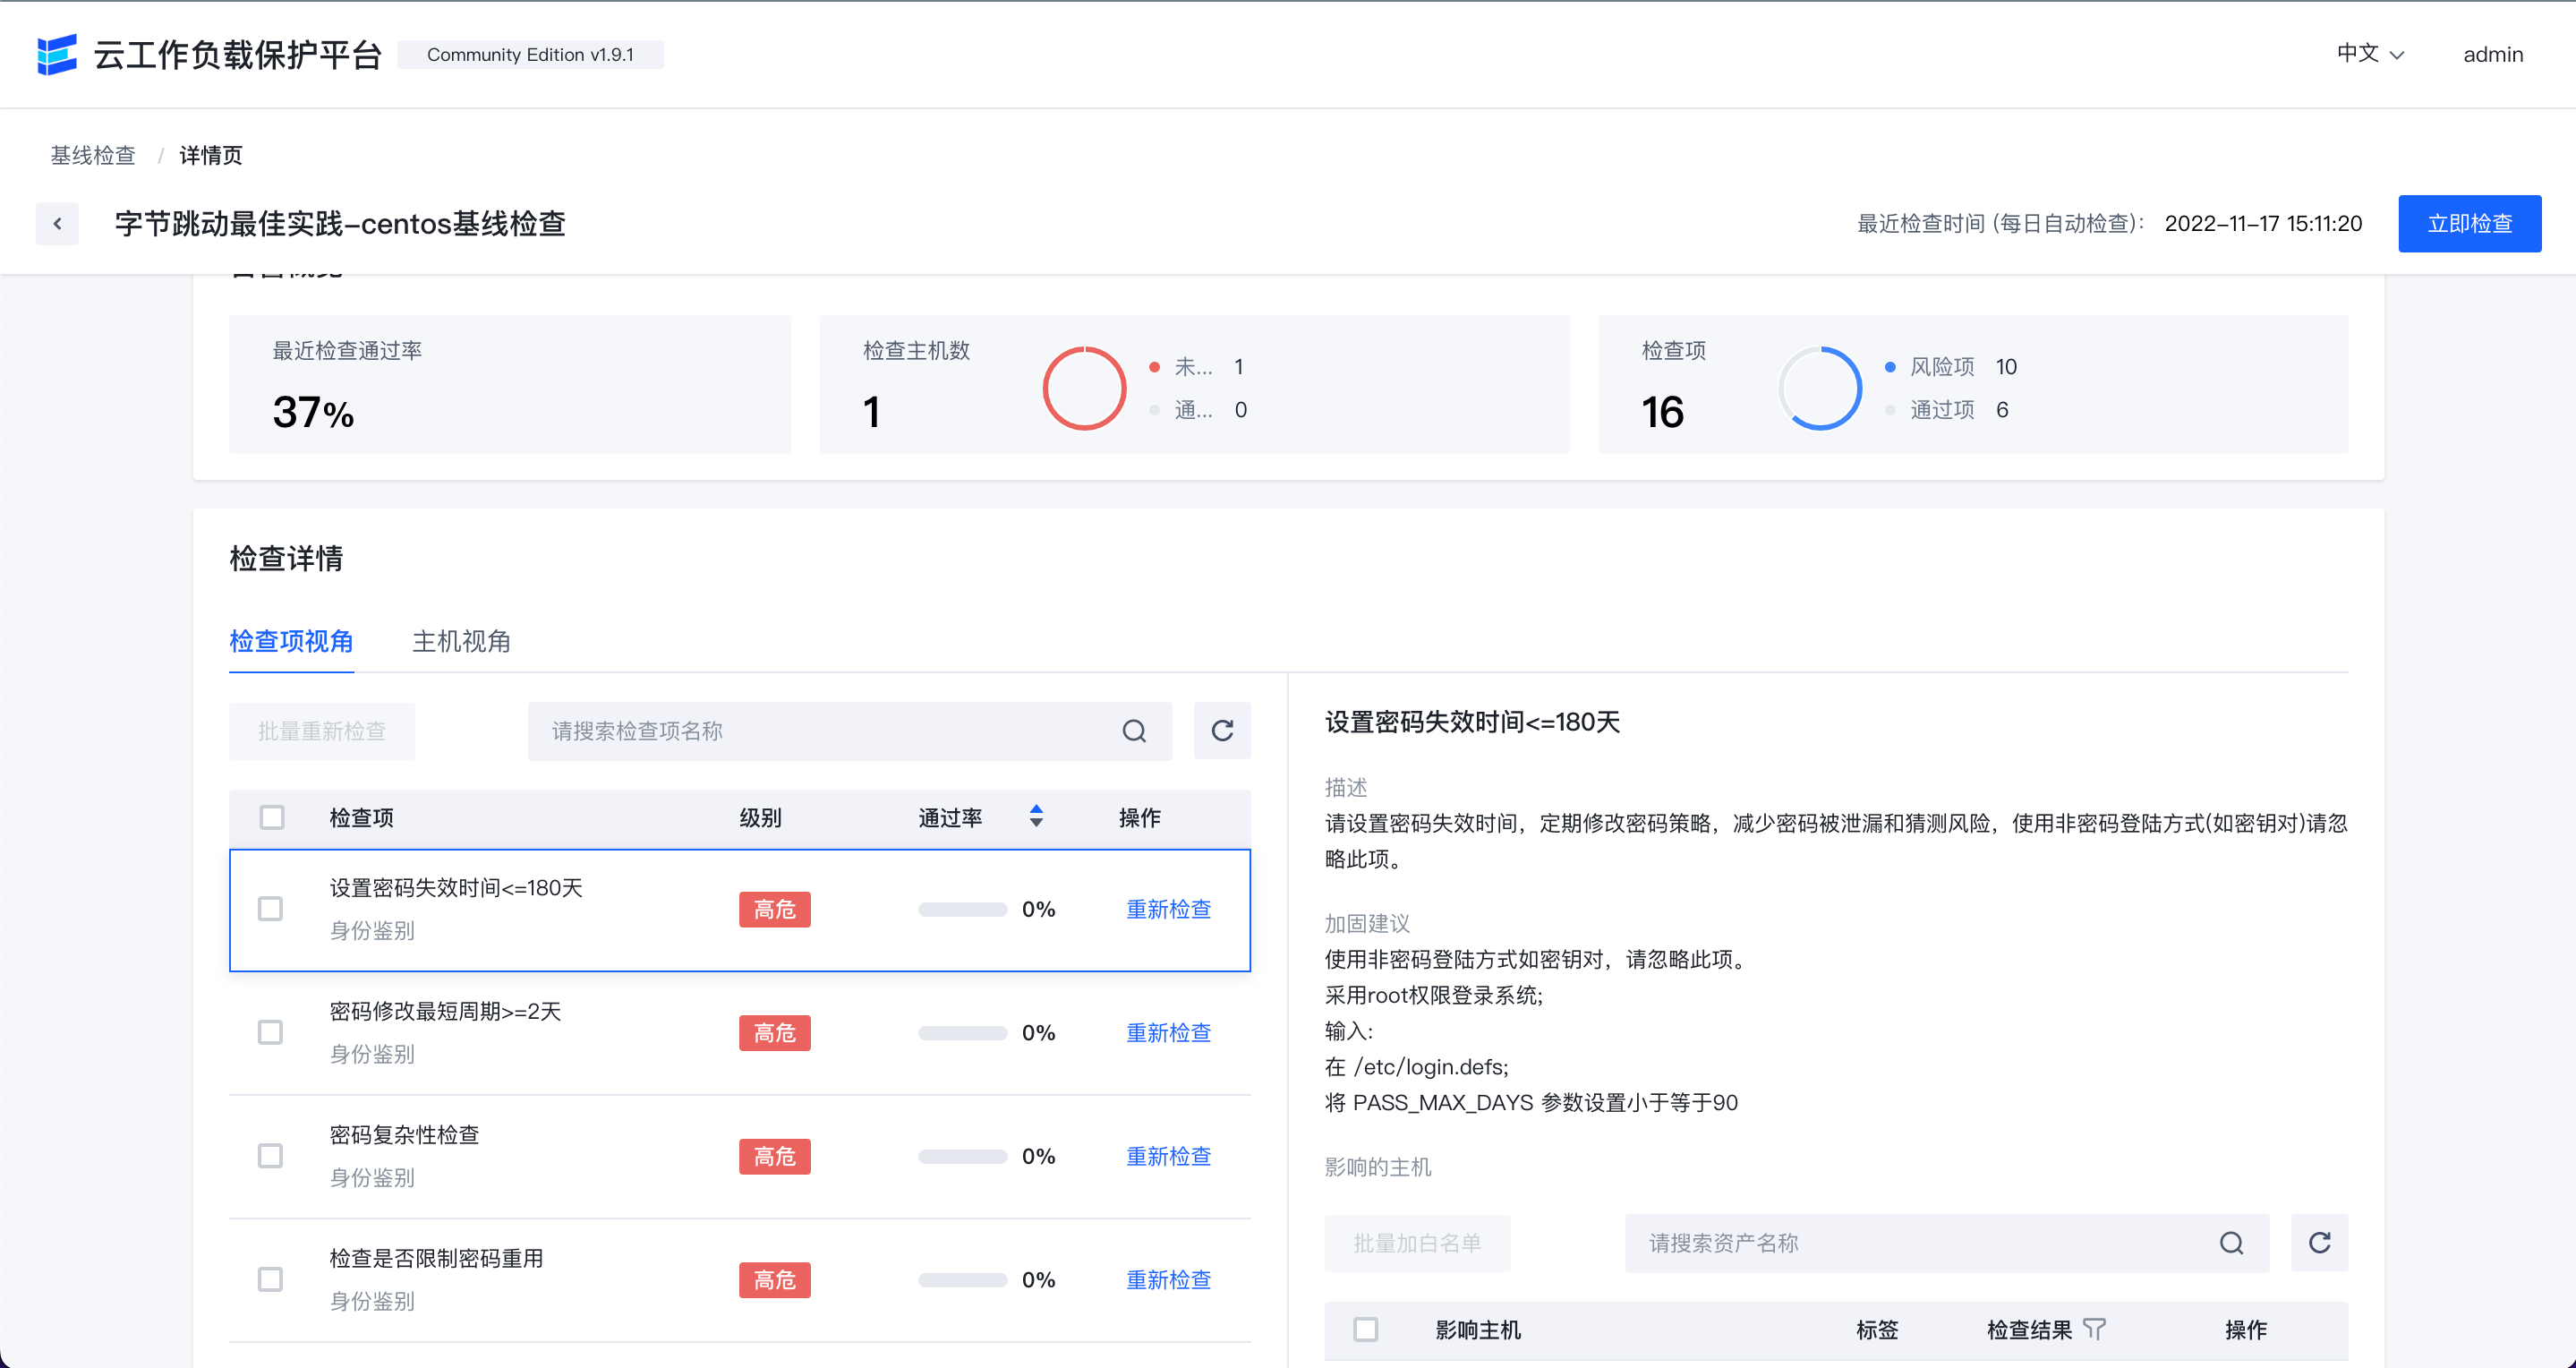Tick checkbox for 密码修改最短周期>=2天
Image resolution: width=2576 pixels, height=1368 pixels.
270,1032
